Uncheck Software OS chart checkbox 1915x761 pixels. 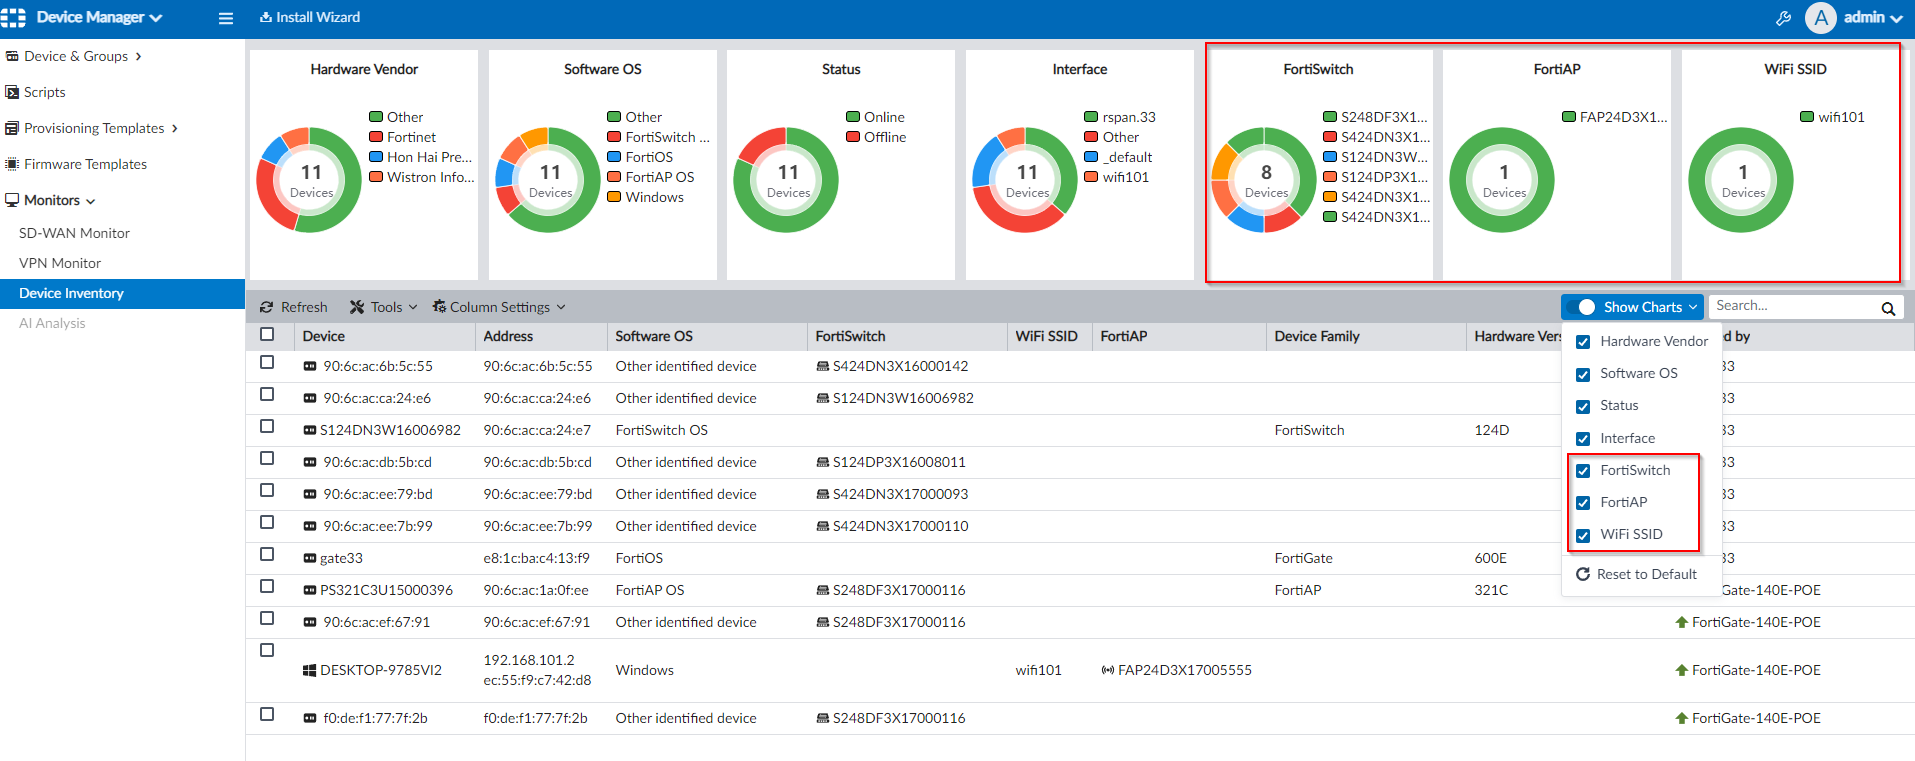(1583, 375)
